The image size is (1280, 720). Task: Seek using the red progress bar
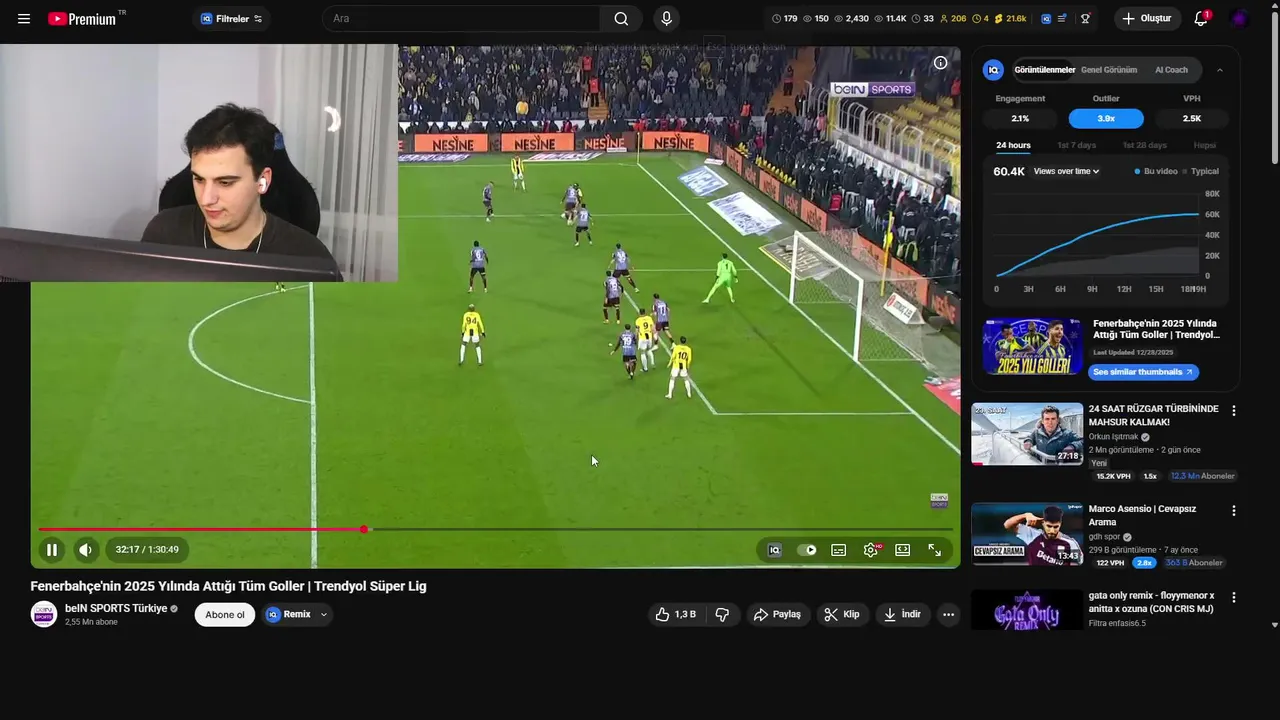tap(496, 529)
